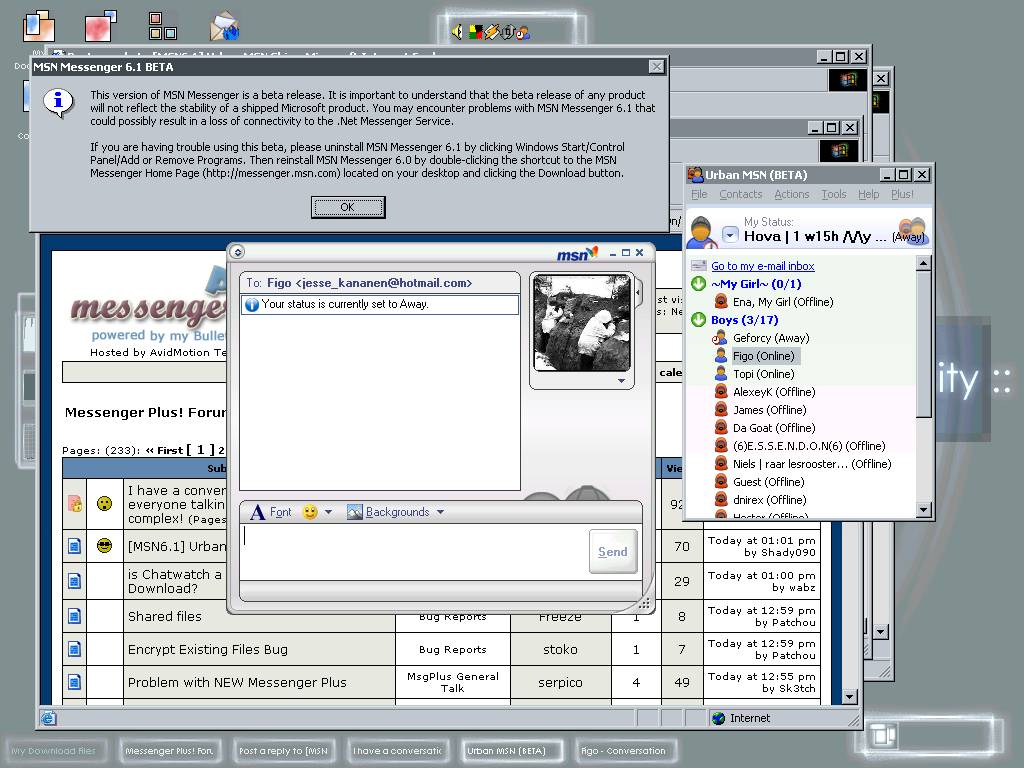Open the display picture options arrow
This screenshot has width=1024, height=768.
pyautogui.click(x=621, y=381)
